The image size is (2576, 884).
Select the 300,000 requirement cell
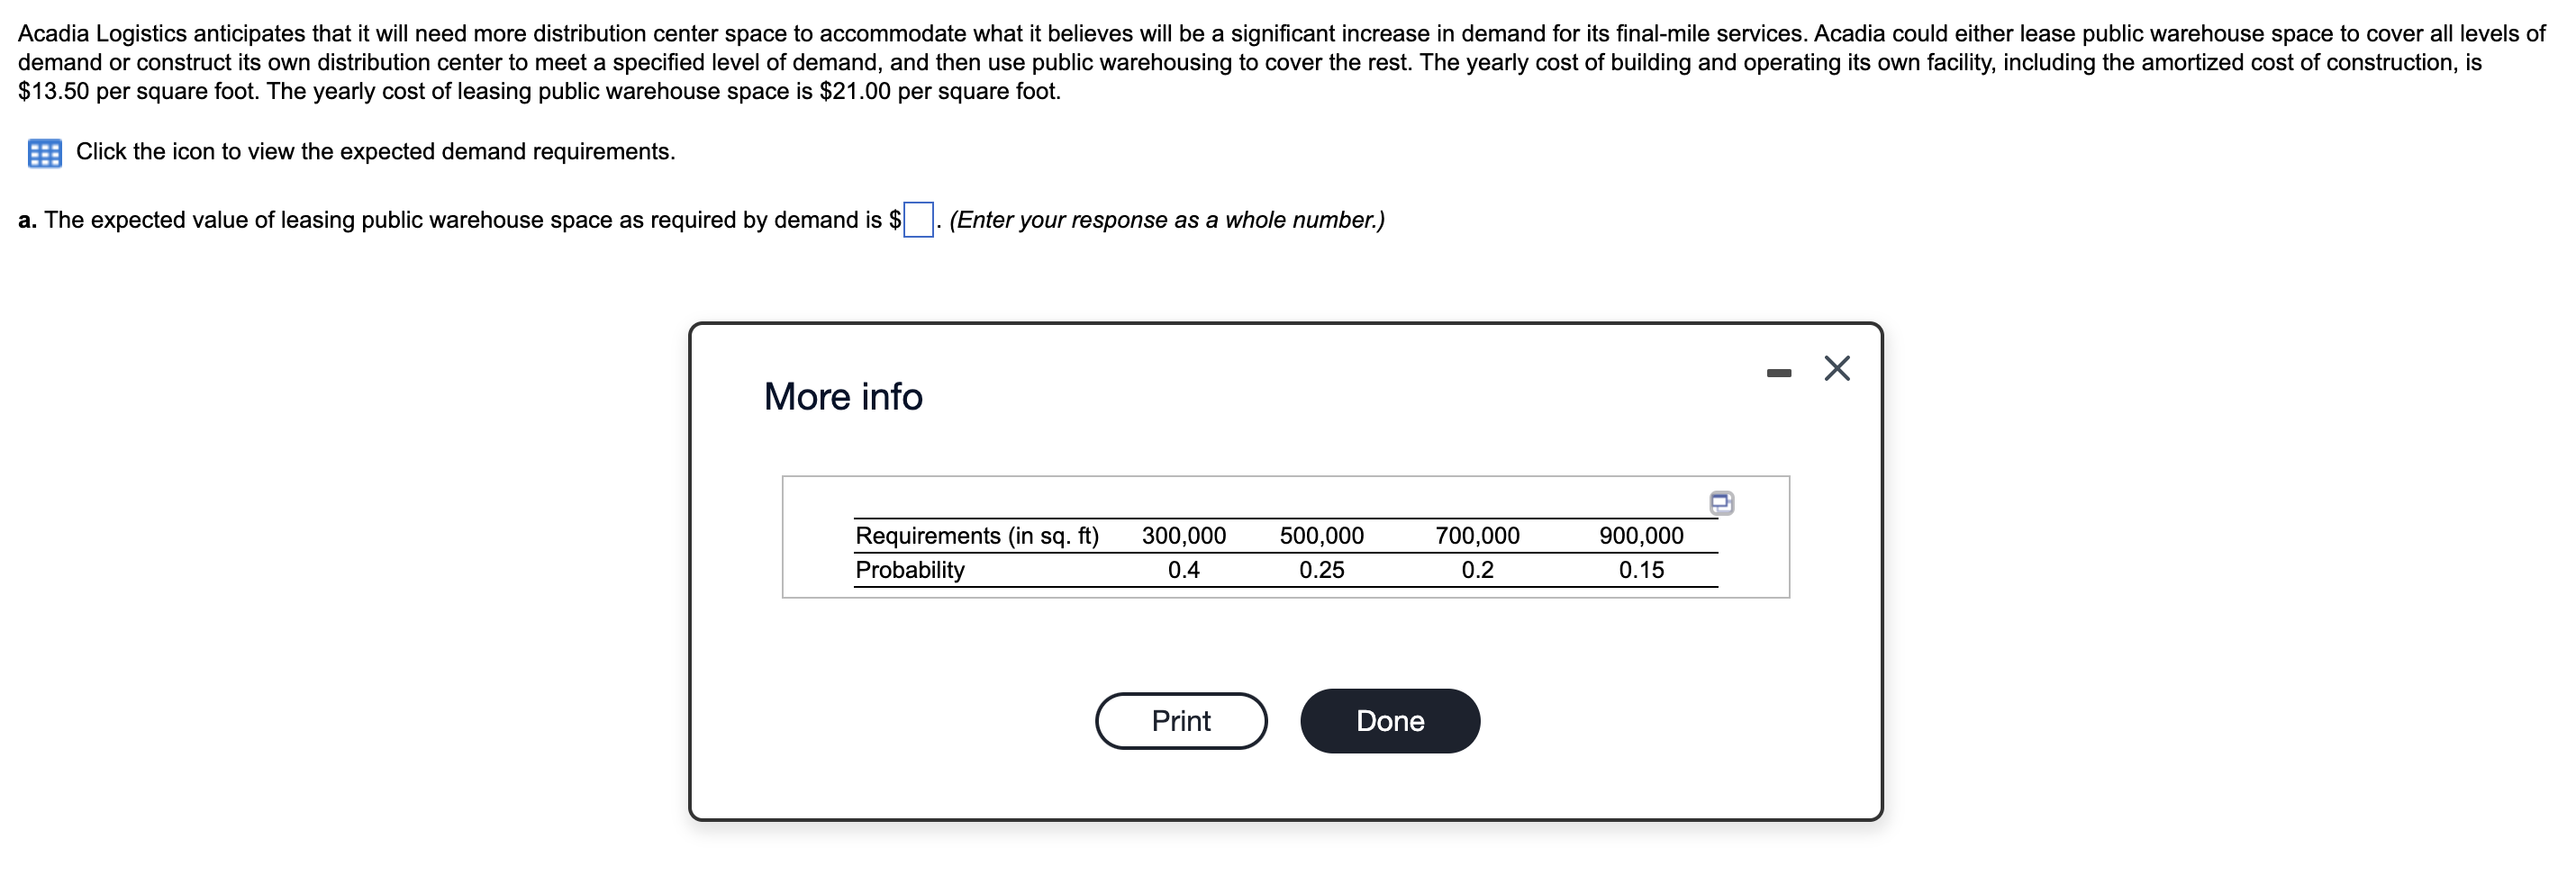[1184, 536]
